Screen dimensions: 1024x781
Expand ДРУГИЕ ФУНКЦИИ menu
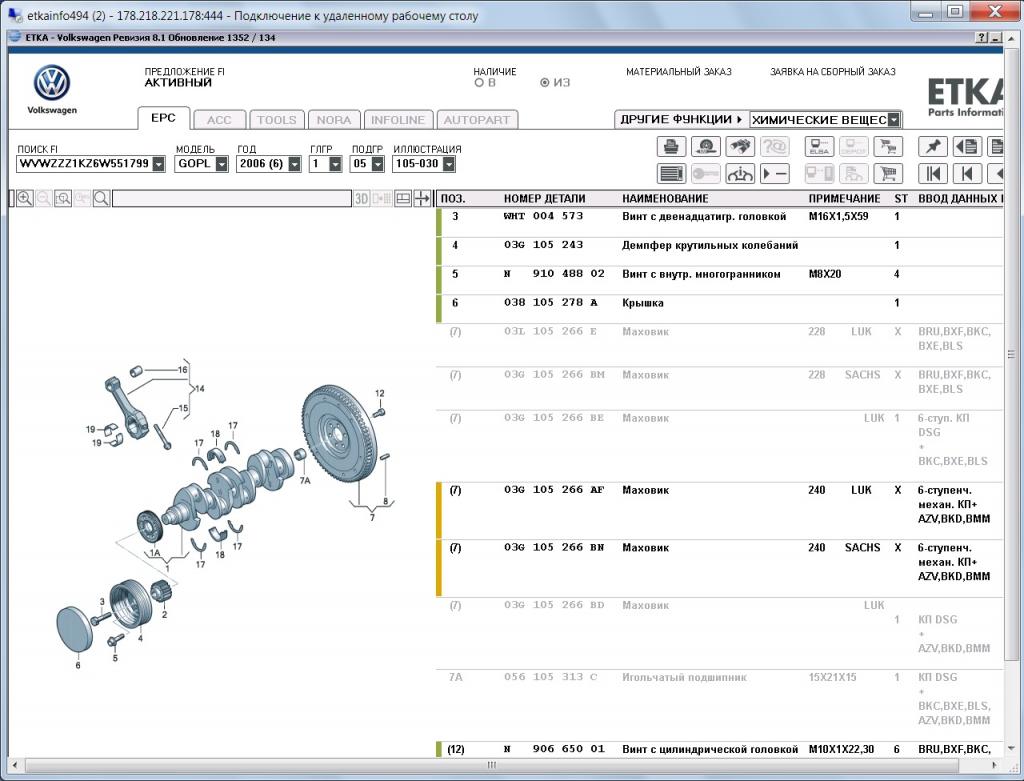tap(681, 120)
